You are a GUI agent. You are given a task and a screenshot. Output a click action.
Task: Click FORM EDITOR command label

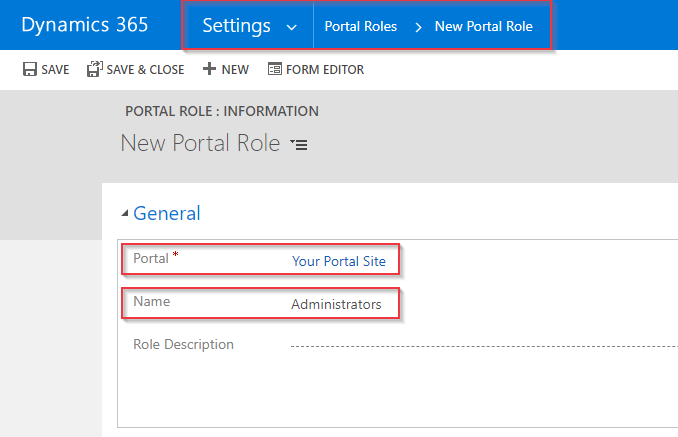(325, 70)
